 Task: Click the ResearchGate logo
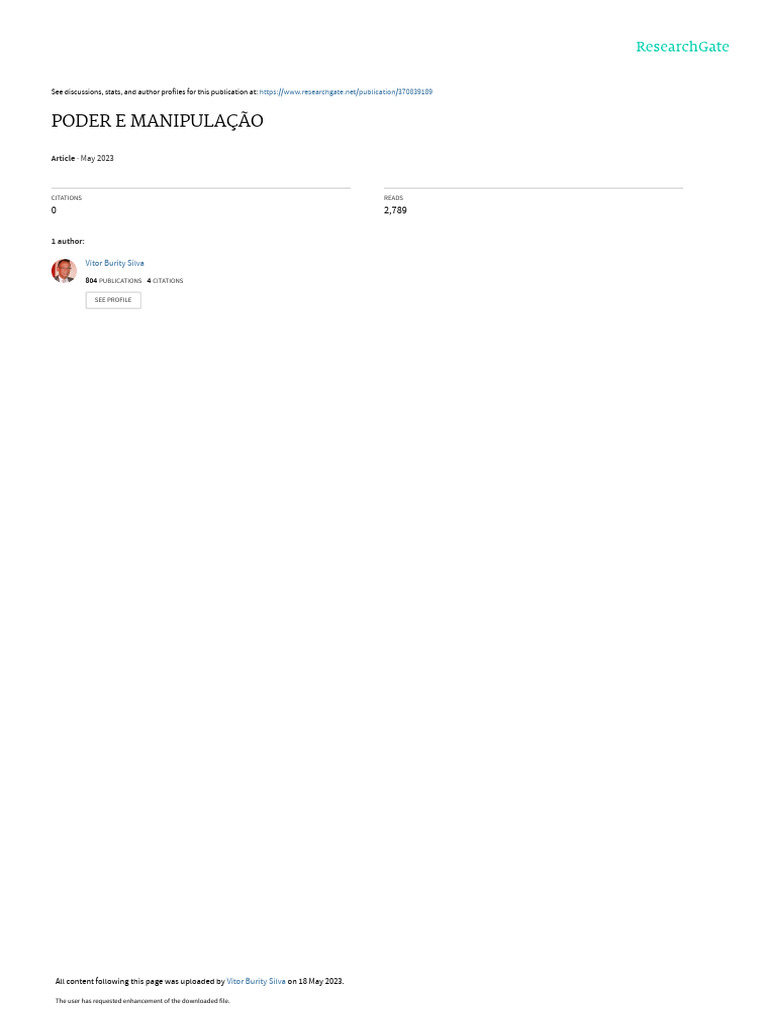point(682,46)
